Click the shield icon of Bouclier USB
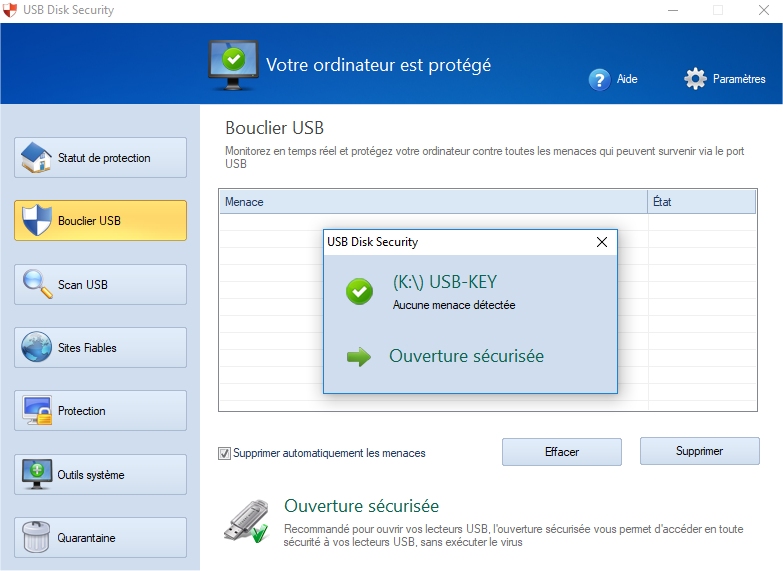 pos(36,220)
